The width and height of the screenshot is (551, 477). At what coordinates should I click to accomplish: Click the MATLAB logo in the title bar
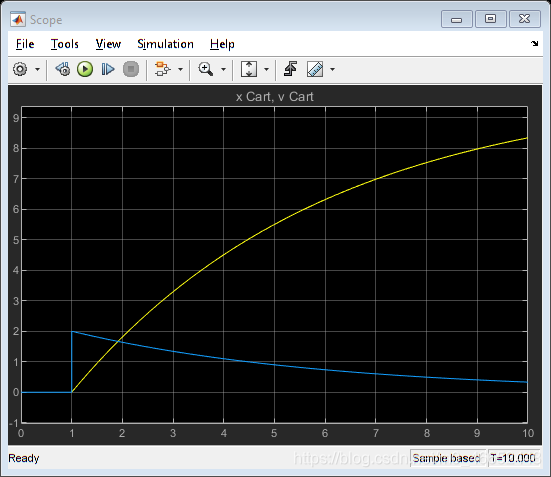18,19
